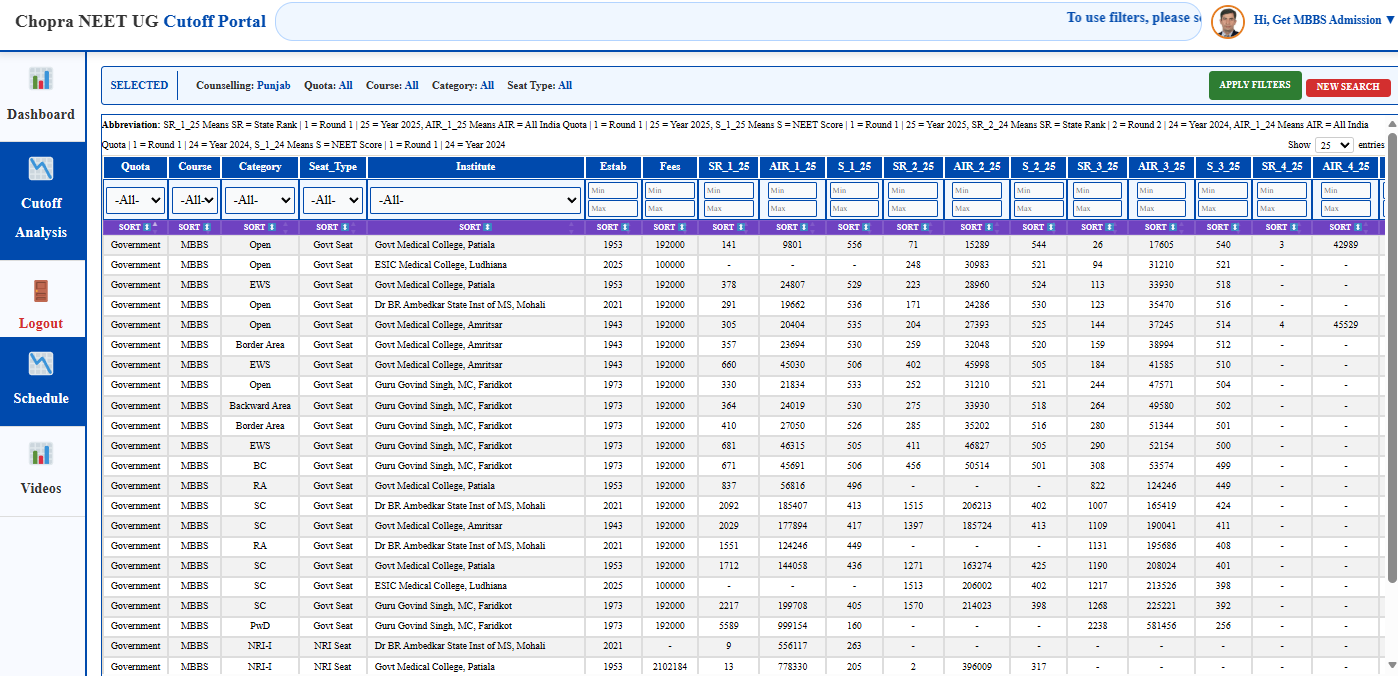Expand the Quota filter dropdown
The height and width of the screenshot is (676, 1398).
point(135,200)
